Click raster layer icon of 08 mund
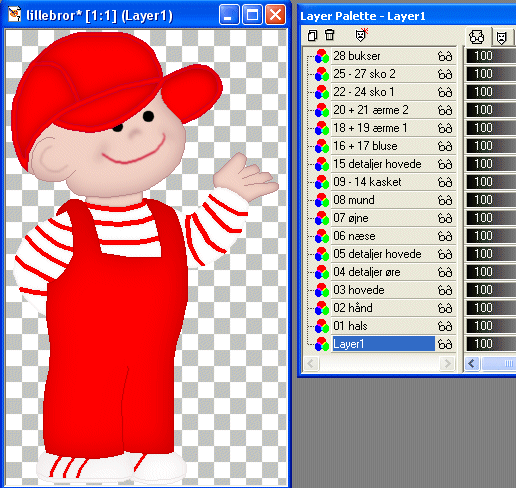 (x=322, y=200)
